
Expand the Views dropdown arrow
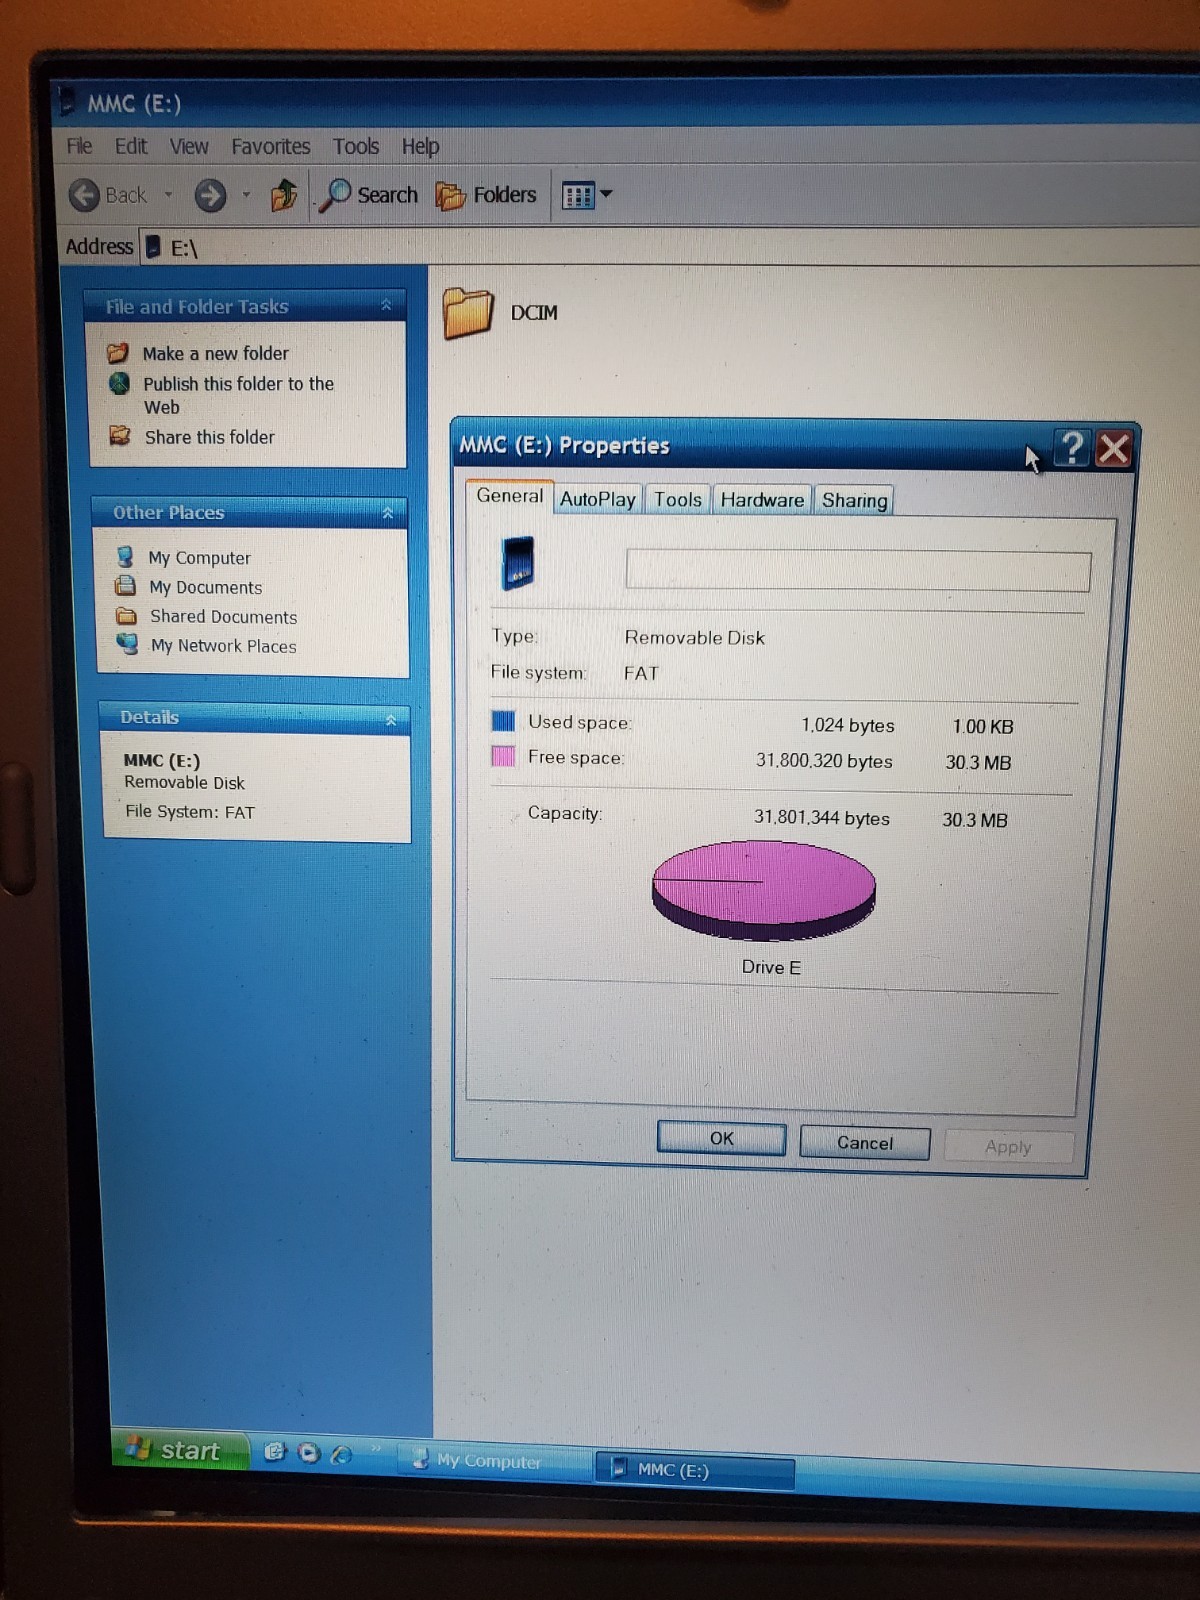click(605, 194)
